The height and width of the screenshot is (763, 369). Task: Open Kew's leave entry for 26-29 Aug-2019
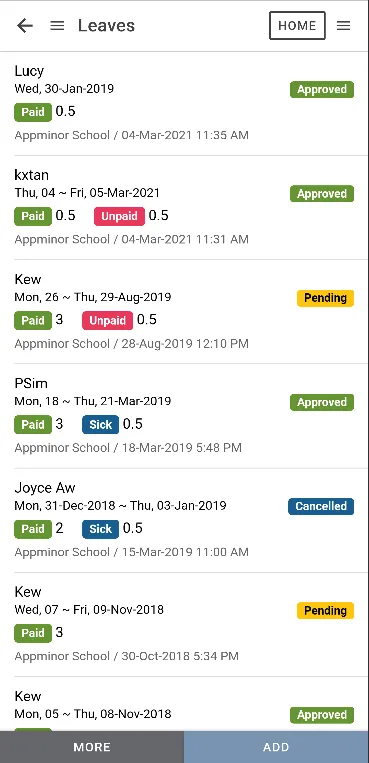tap(184, 312)
